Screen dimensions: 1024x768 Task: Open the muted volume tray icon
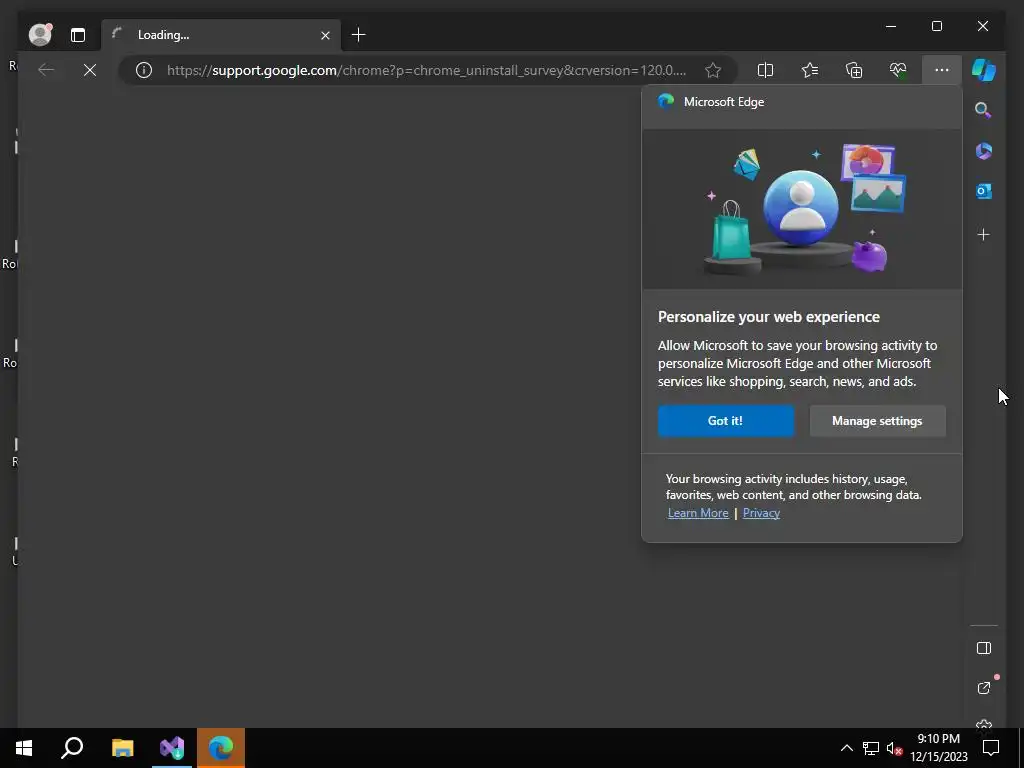894,748
